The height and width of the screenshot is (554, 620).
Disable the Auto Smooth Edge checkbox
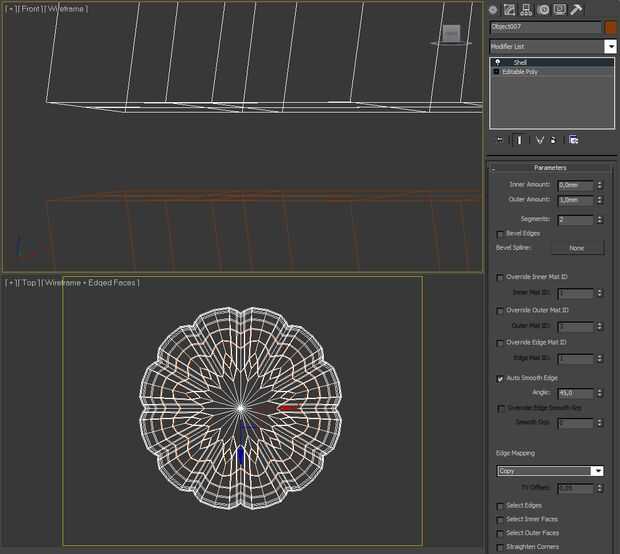[501, 379]
